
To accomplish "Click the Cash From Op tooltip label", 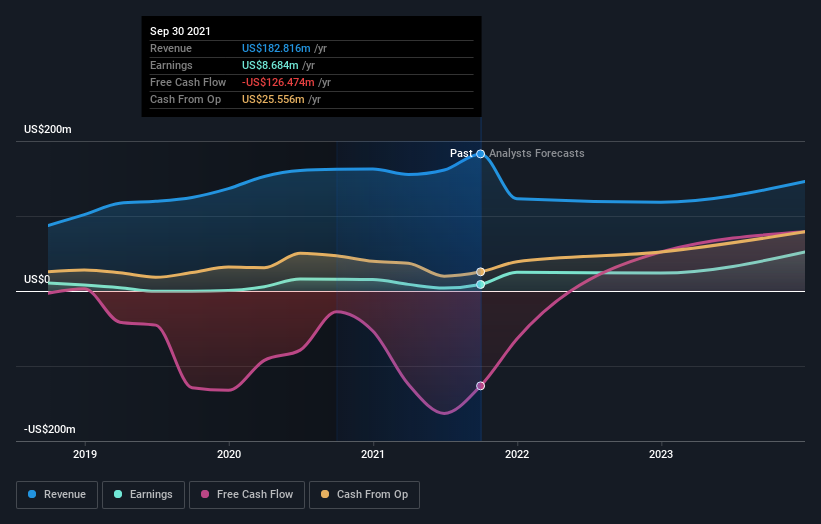I will pyautogui.click(x=185, y=99).
